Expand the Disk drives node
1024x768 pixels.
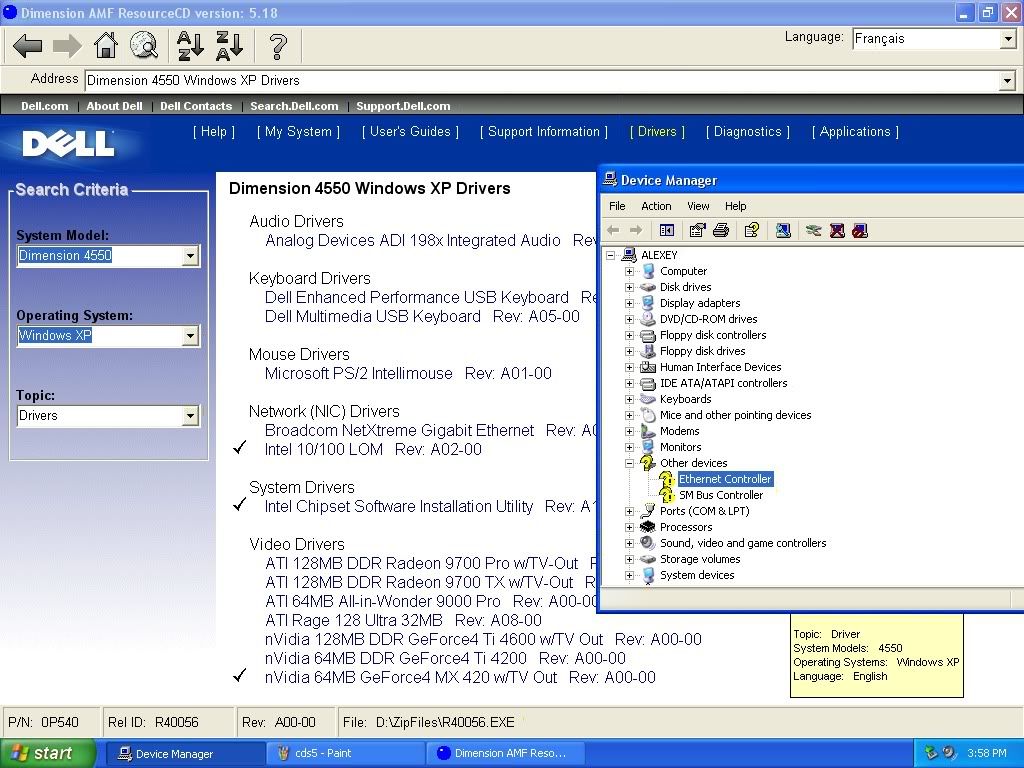pyautogui.click(x=630, y=287)
